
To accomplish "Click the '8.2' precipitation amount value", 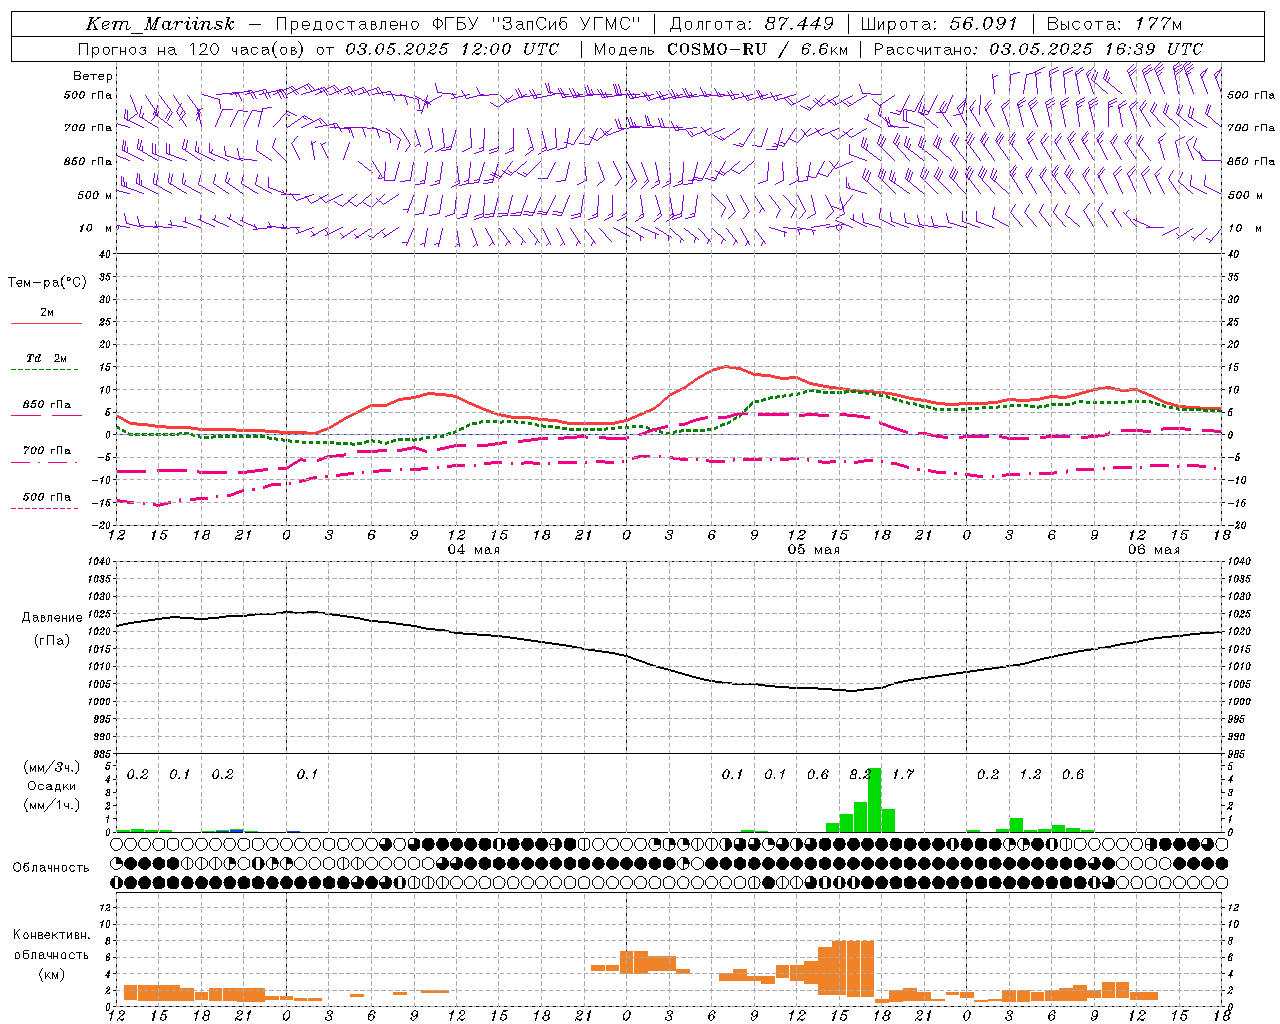I will click(x=860, y=774).
